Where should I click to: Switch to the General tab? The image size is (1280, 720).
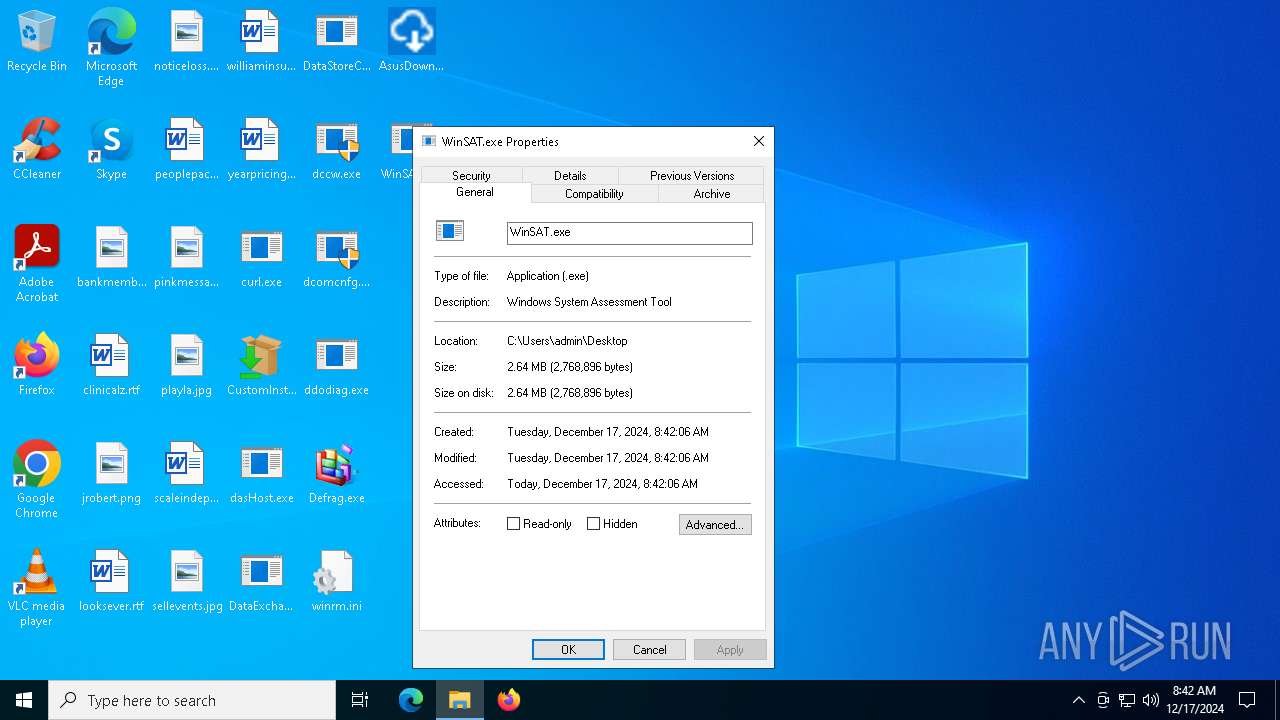point(475,192)
